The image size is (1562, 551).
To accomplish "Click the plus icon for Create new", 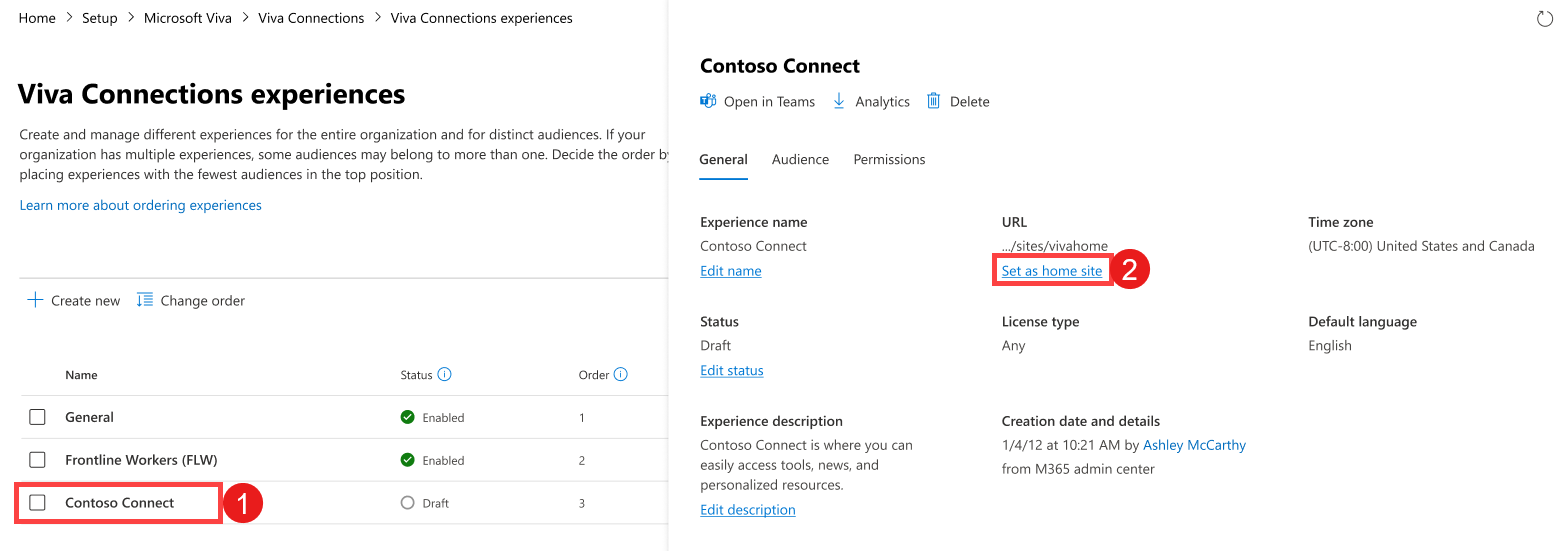I will point(35,300).
